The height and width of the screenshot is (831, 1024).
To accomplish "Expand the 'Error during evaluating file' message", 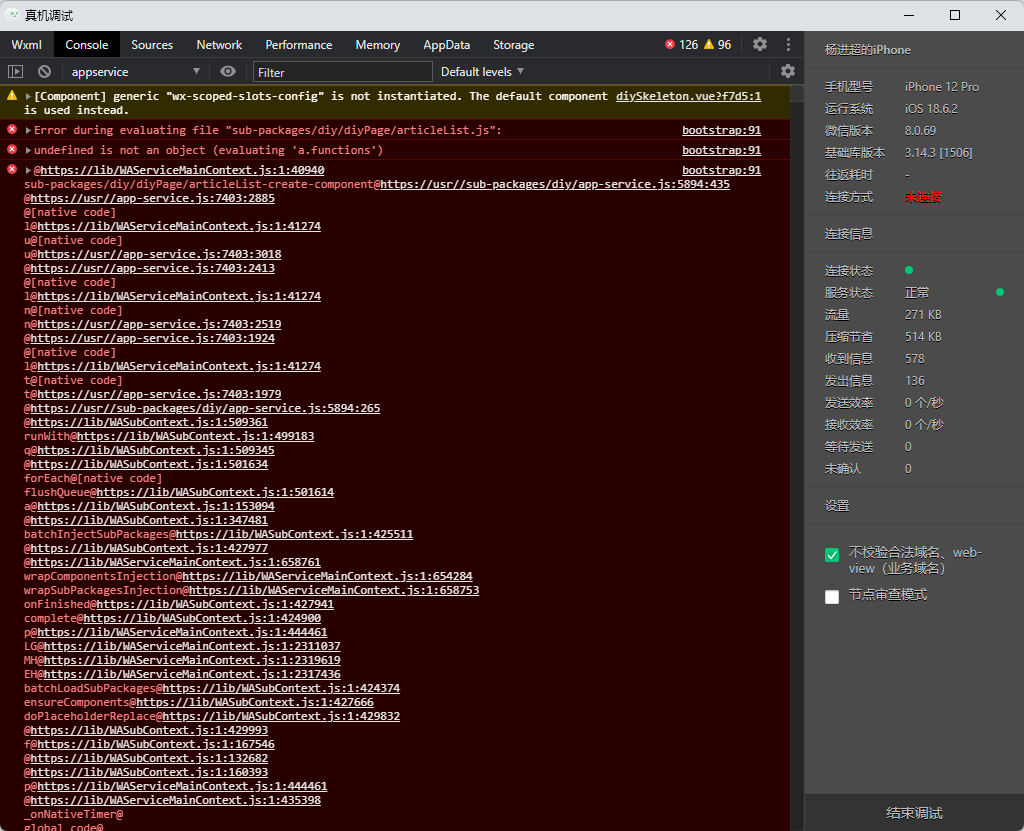I will tap(29, 130).
